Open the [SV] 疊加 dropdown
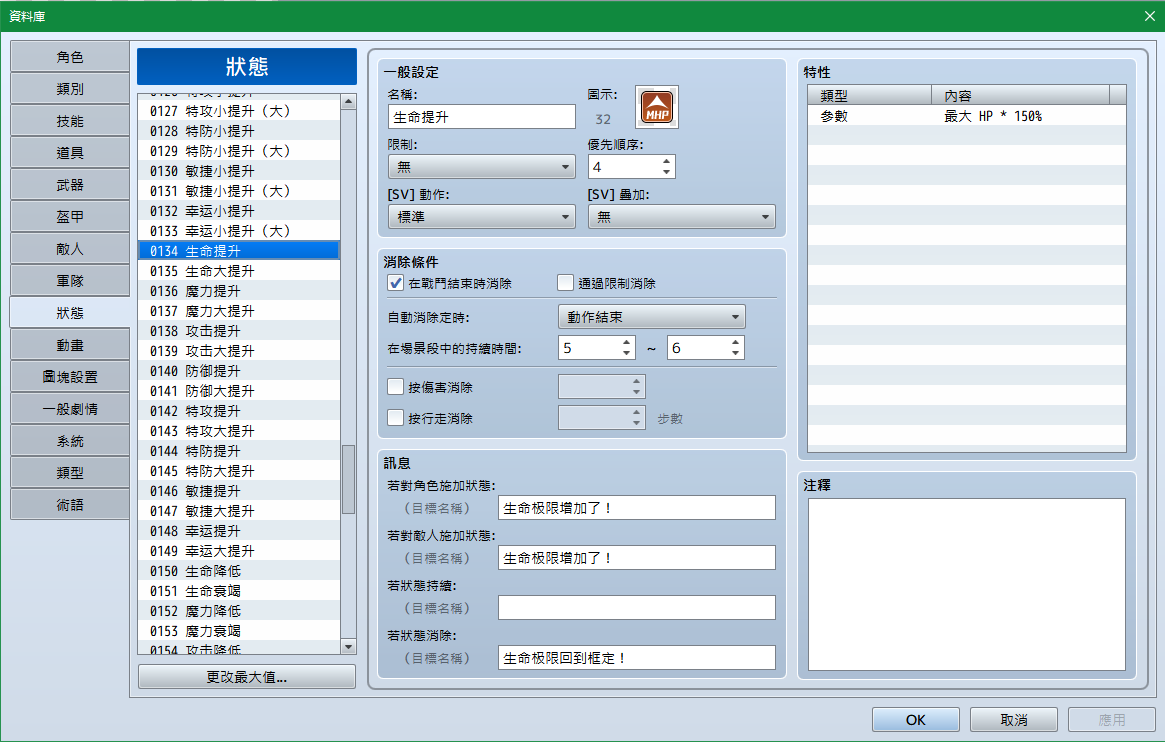The width and height of the screenshot is (1165, 742). [681, 217]
